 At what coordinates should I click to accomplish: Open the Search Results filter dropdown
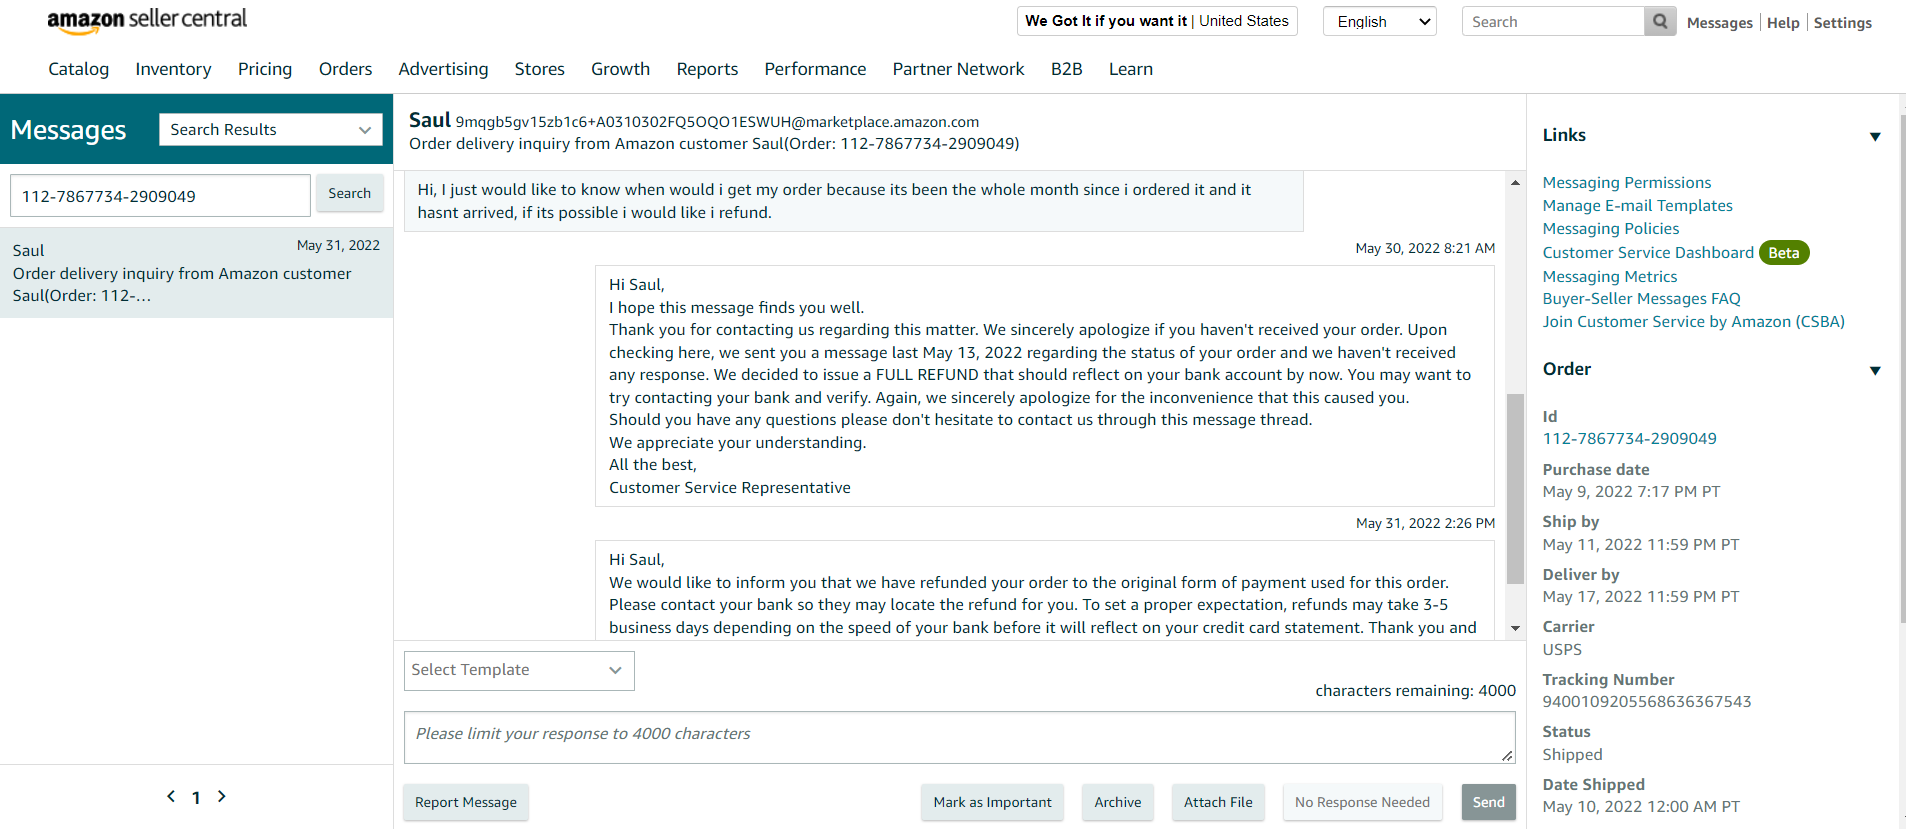click(x=271, y=129)
